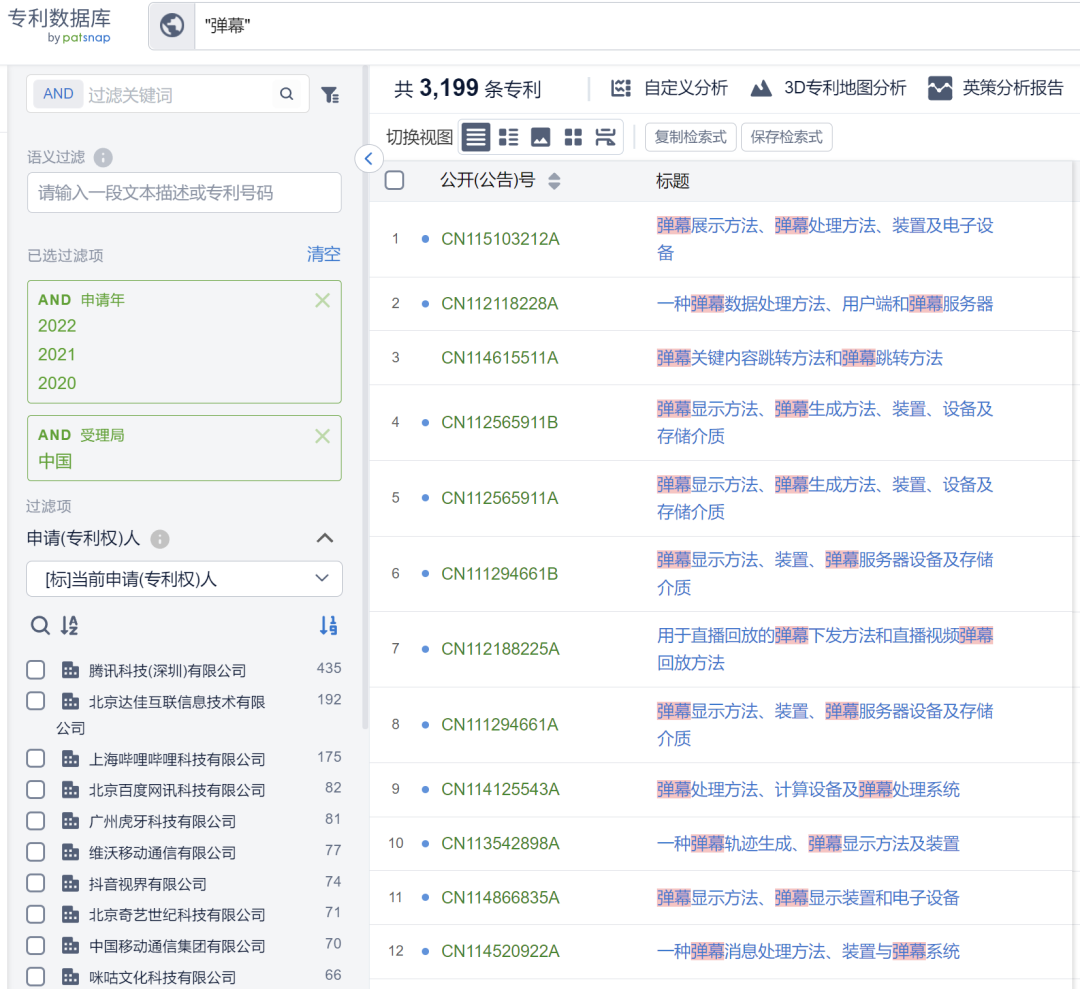Click the magnifier in the keyword filter box
This screenshot has width=1080, height=989.
click(287, 94)
